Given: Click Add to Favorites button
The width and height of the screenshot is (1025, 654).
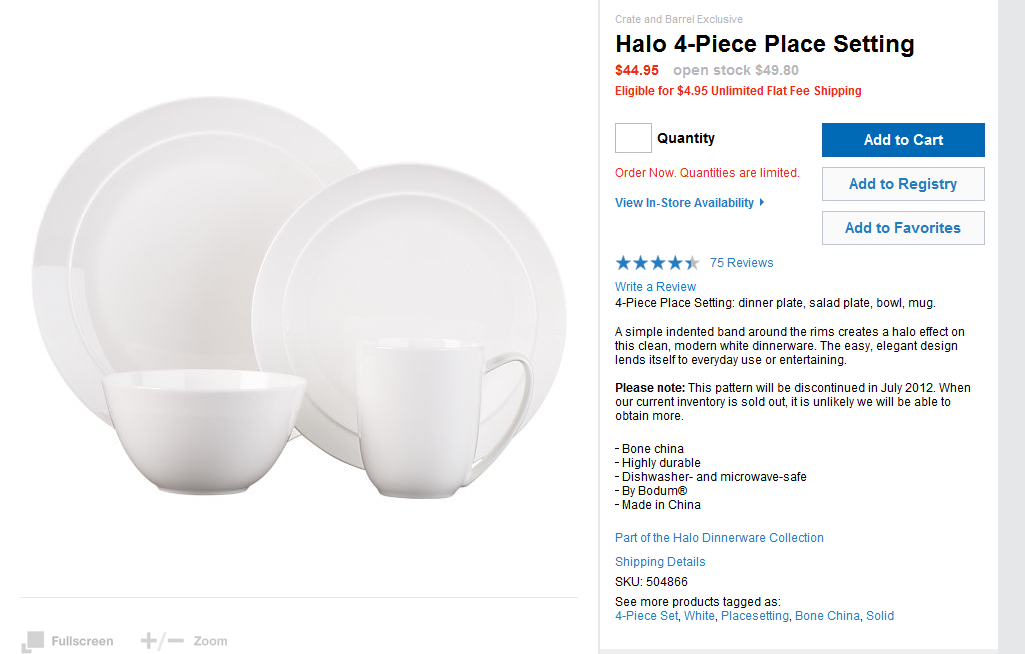Looking at the screenshot, I should click(x=903, y=228).
